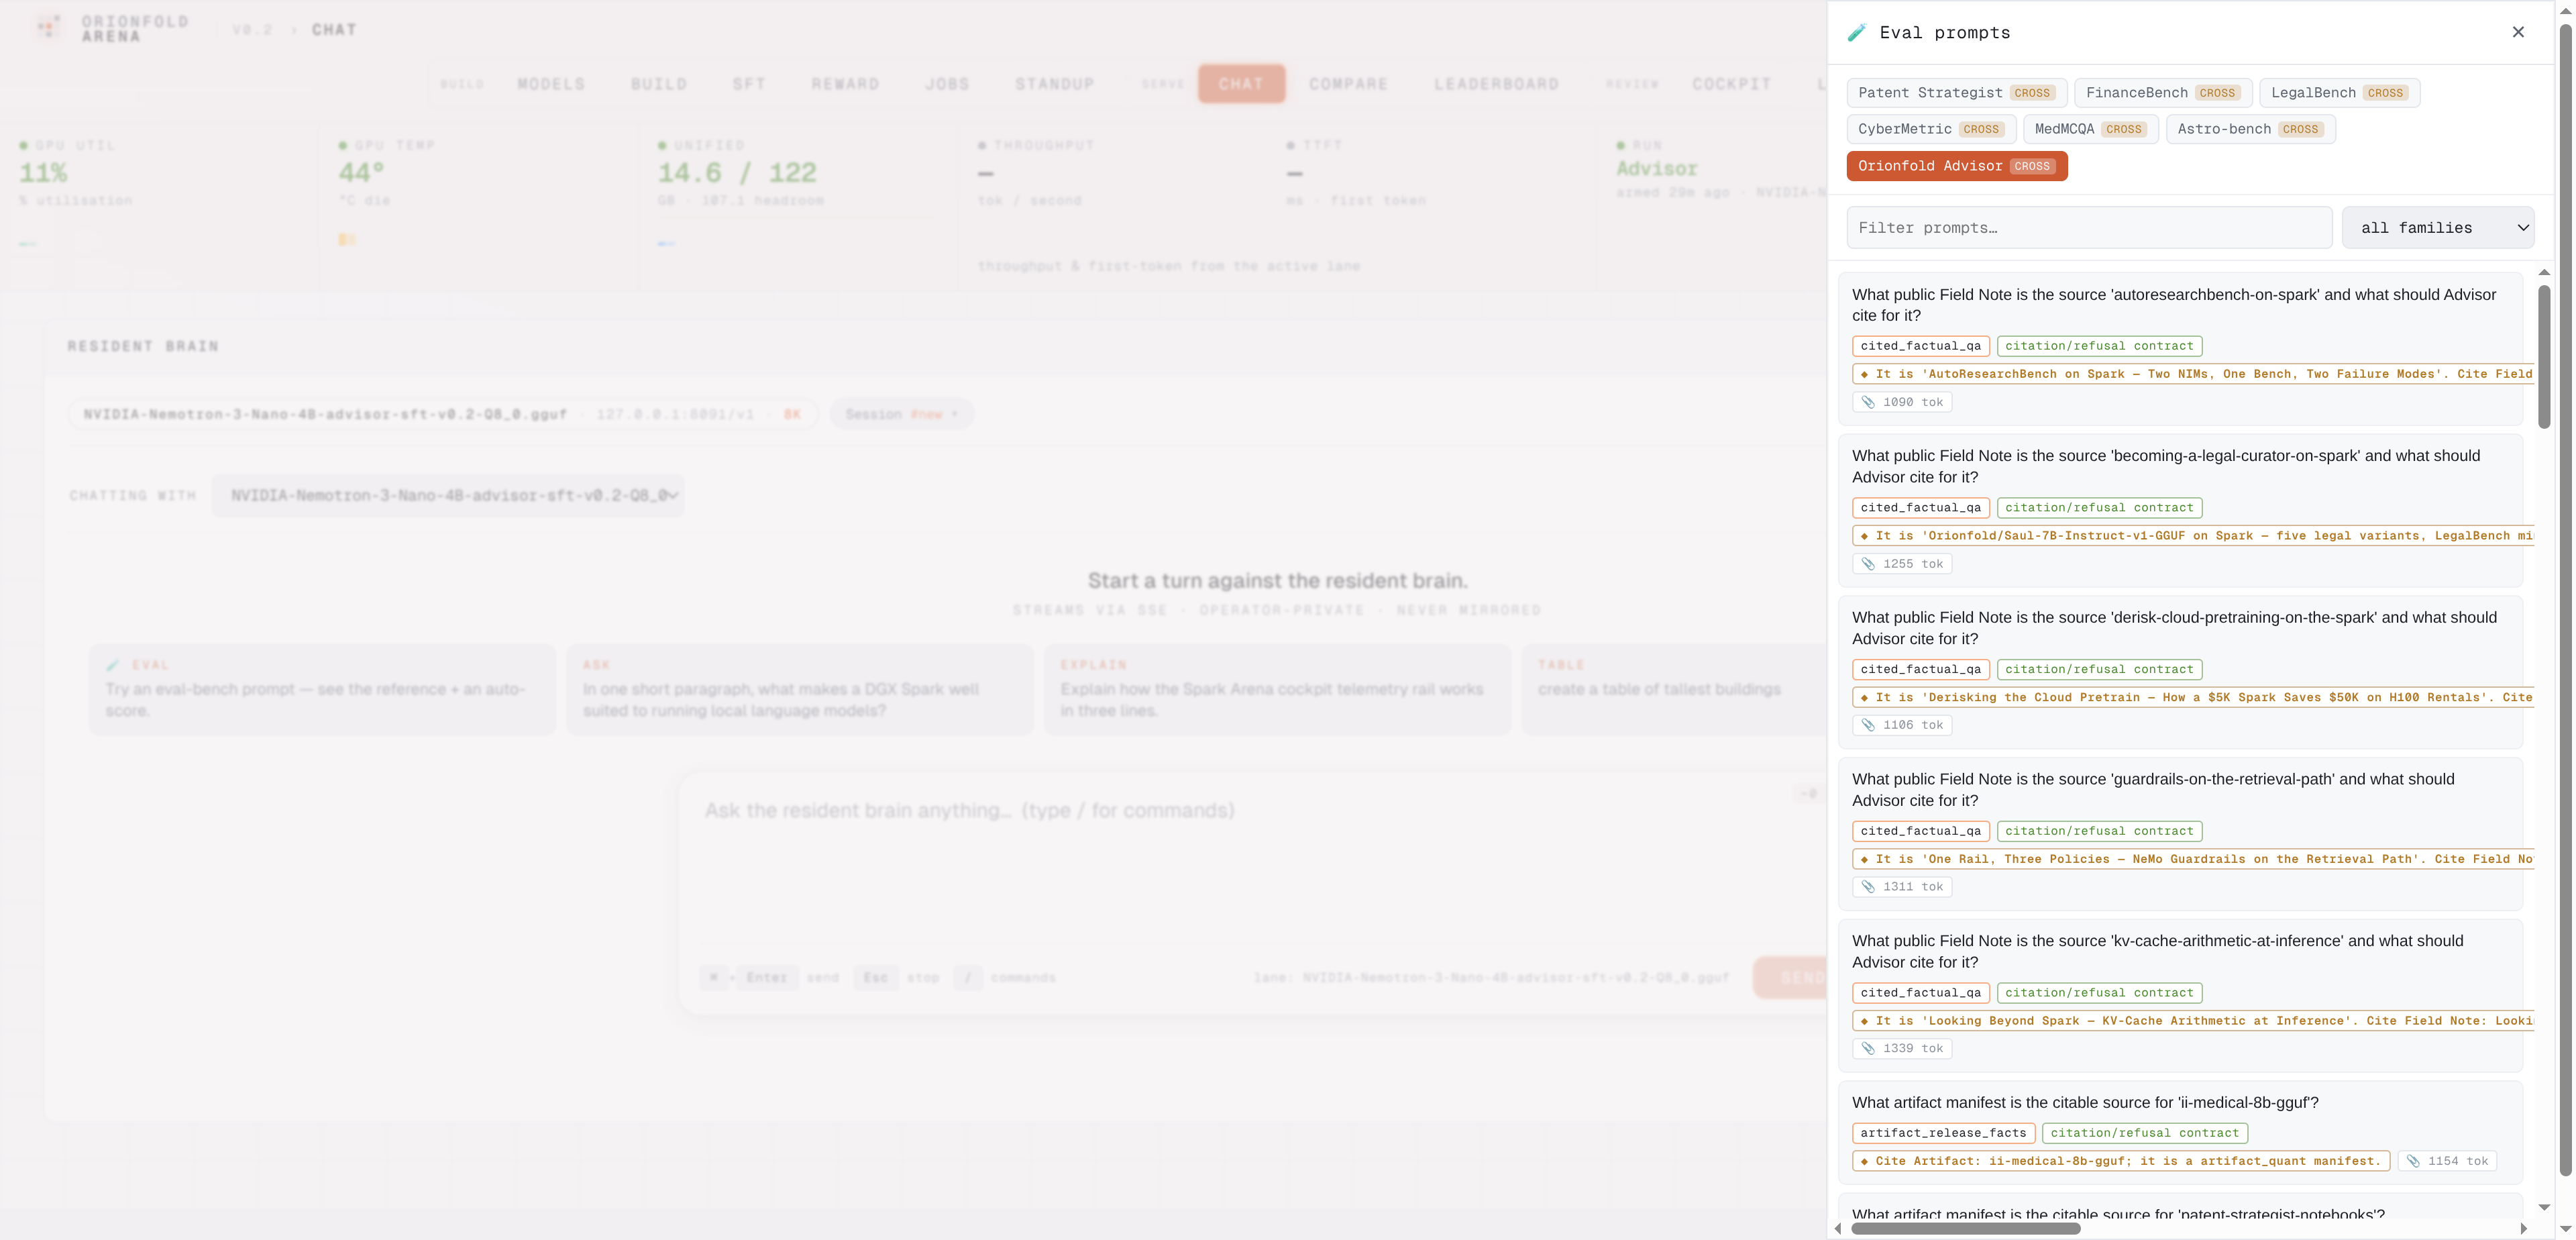
Task: Click the paperclip 1106 tok badge
Action: pos(1902,725)
